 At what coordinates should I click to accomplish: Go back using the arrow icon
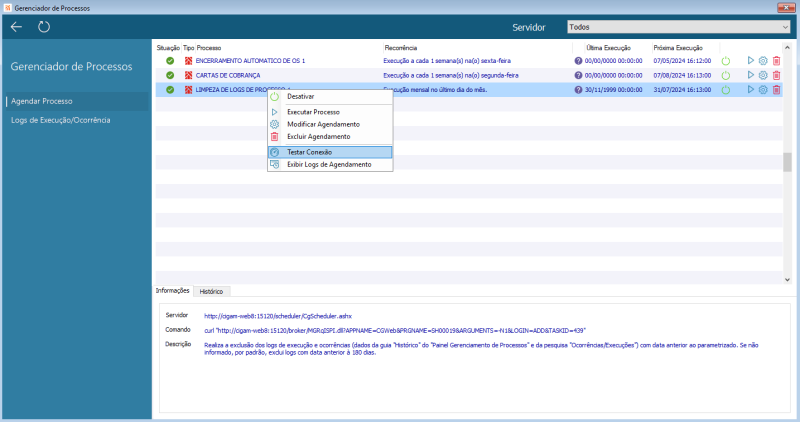pyautogui.click(x=16, y=27)
